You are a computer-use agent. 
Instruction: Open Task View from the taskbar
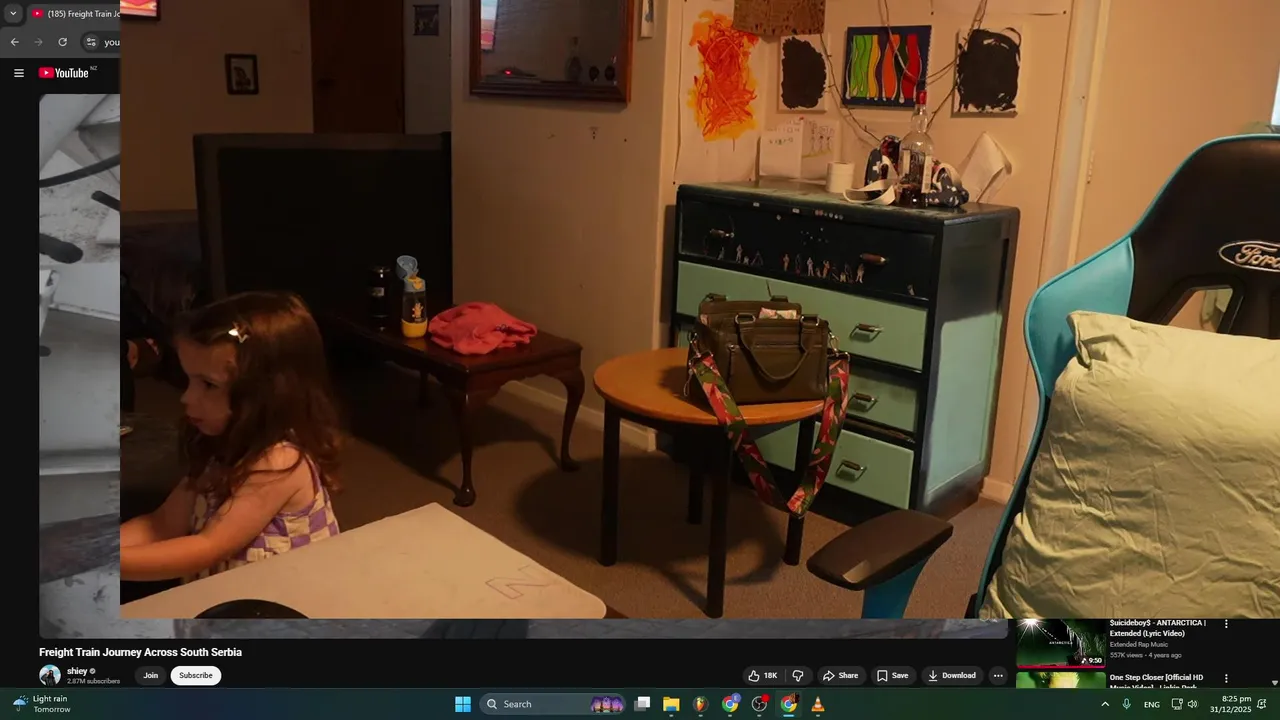tap(643, 704)
